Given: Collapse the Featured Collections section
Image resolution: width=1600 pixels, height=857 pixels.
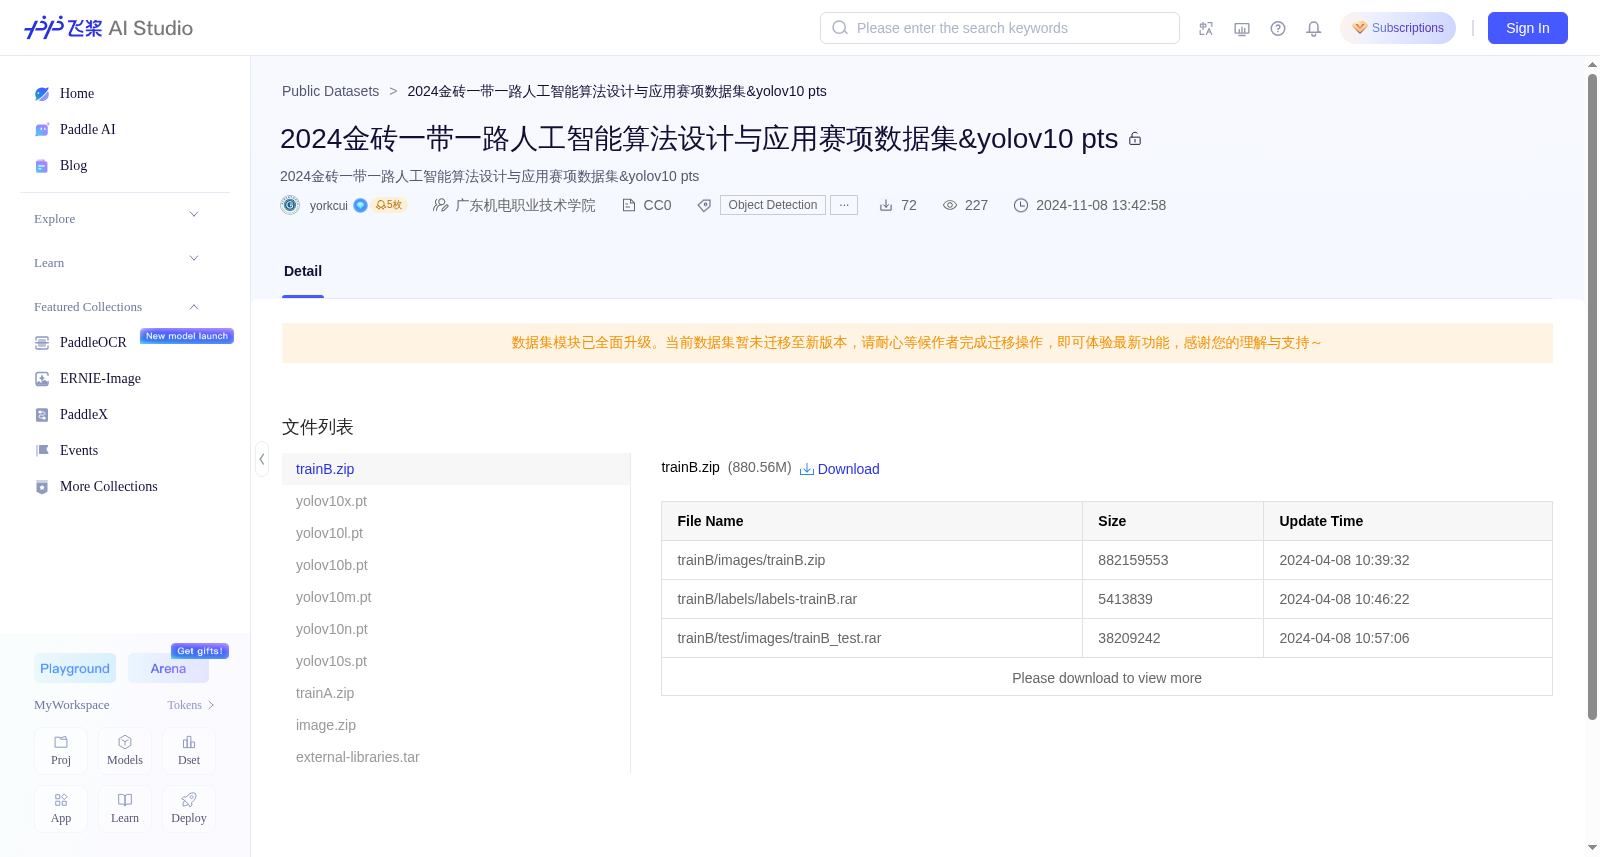Looking at the screenshot, I should click(117, 306).
